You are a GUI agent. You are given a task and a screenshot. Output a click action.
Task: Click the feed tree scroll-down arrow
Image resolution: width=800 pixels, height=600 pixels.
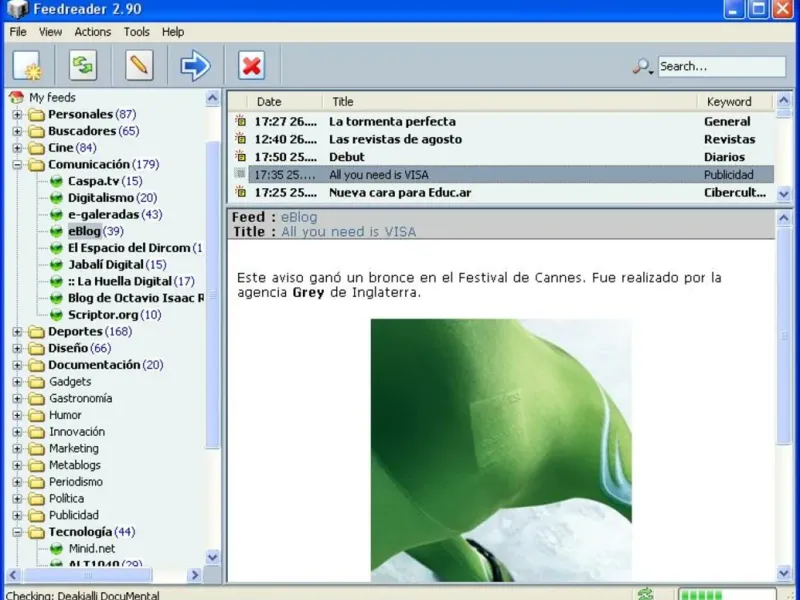click(213, 557)
